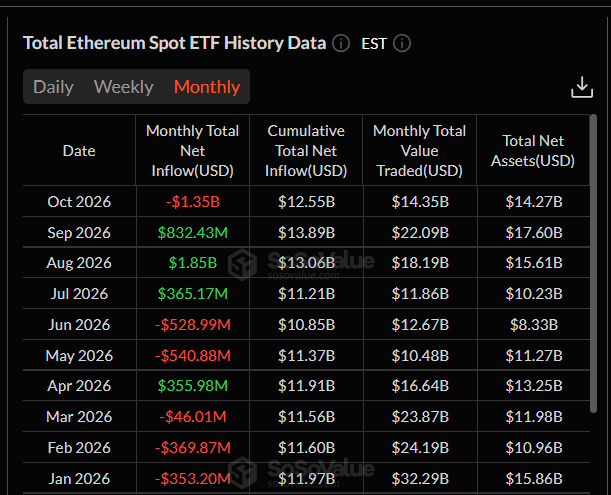Click Monthly Total Net Inflow(USD) header
The image size is (611, 495).
point(192,150)
